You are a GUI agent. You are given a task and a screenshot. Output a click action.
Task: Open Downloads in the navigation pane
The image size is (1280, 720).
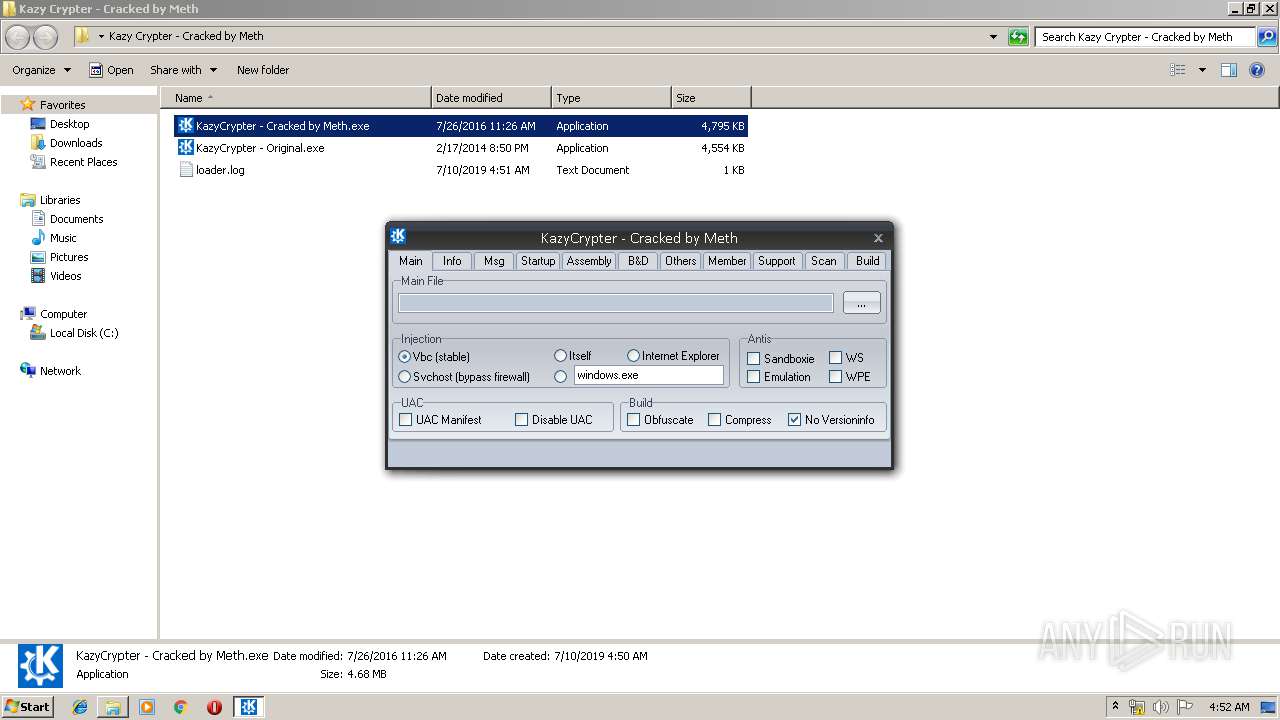66,143
